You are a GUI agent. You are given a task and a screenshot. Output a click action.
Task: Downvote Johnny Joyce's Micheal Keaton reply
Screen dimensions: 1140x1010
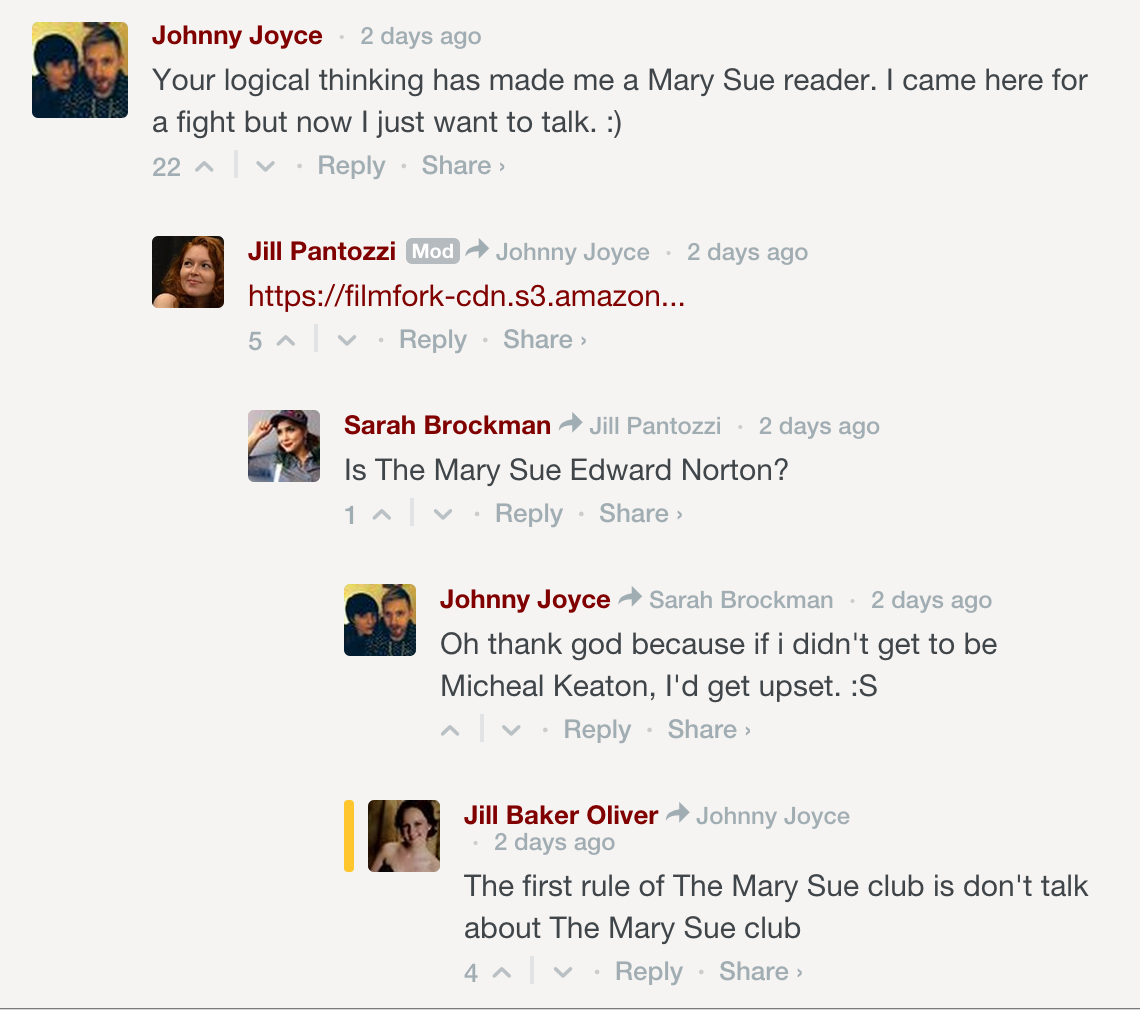pos(511,730)
